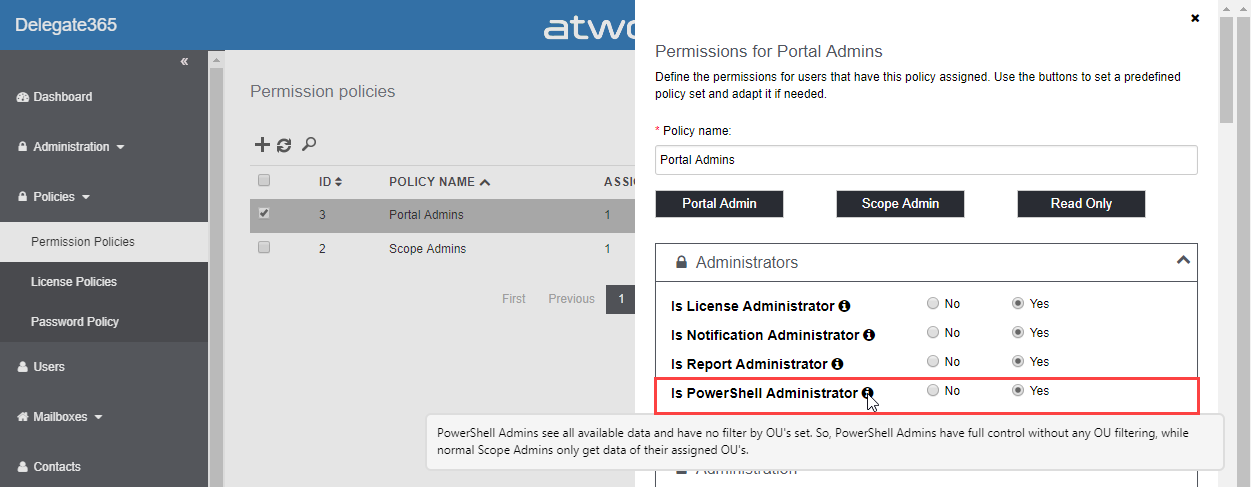1251x487 pixels.
Task: Click info icon beside Is Report Administrator
Action: (837, 364)
